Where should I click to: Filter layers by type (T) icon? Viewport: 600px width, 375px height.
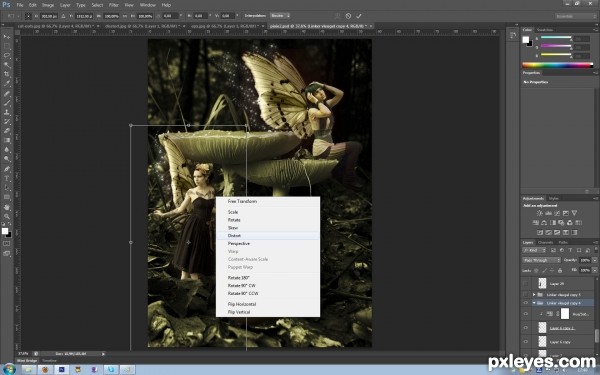[570, 250]
